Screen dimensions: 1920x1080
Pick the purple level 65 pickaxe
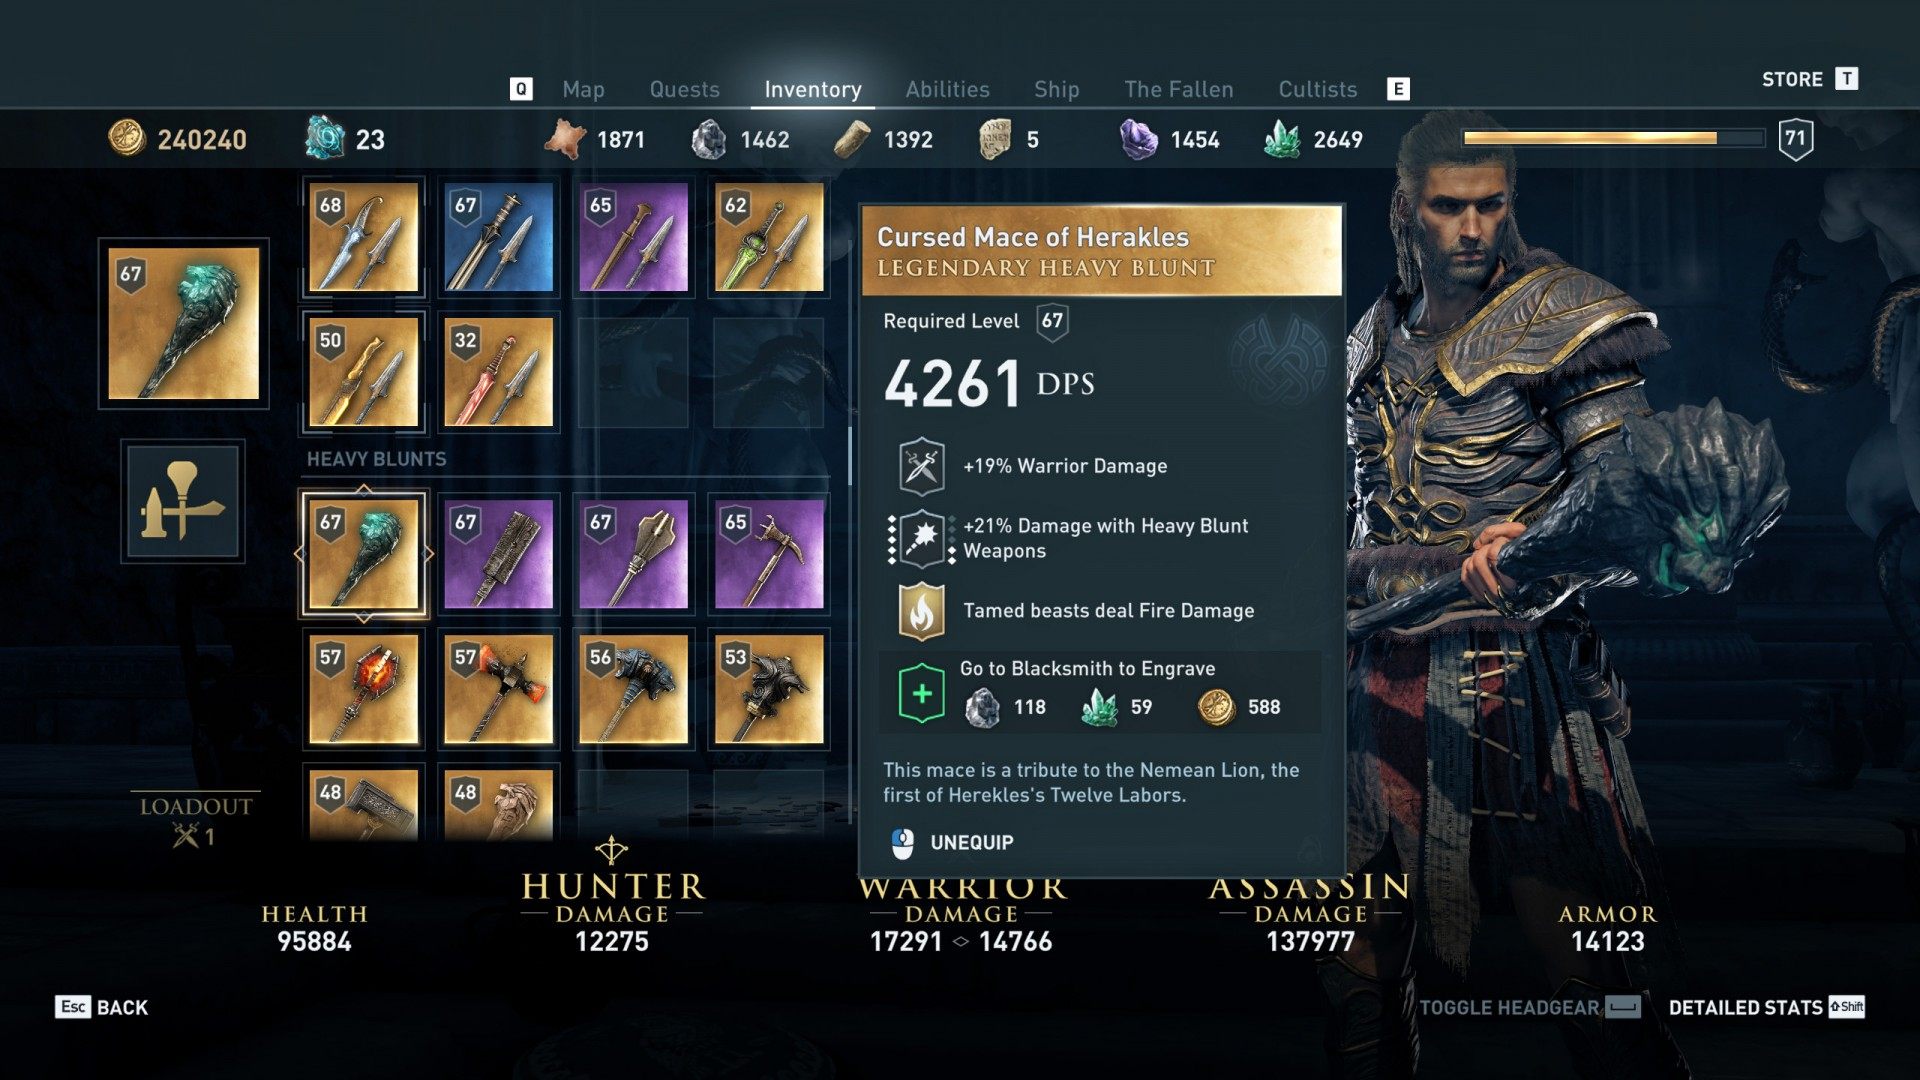coord(768,554)
